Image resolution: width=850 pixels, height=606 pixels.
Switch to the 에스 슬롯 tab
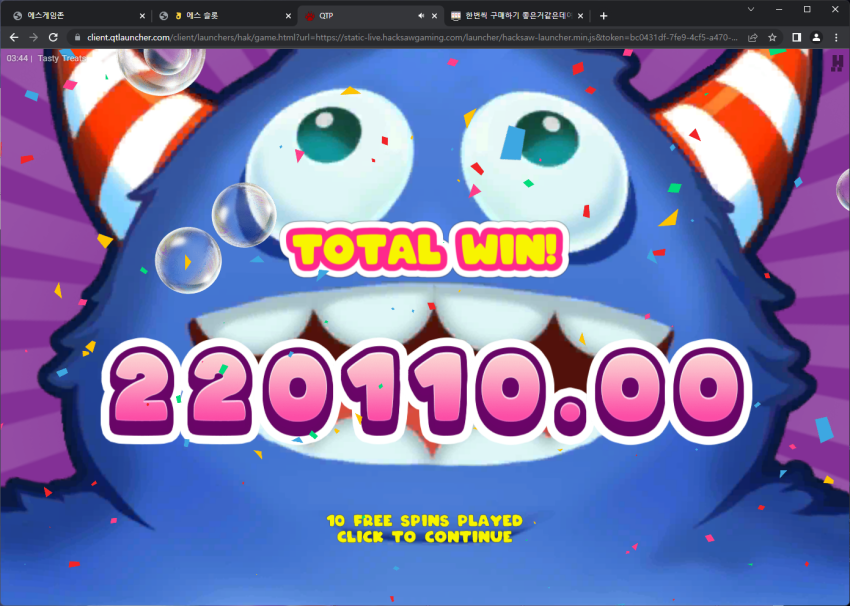(x=225, y=16)
